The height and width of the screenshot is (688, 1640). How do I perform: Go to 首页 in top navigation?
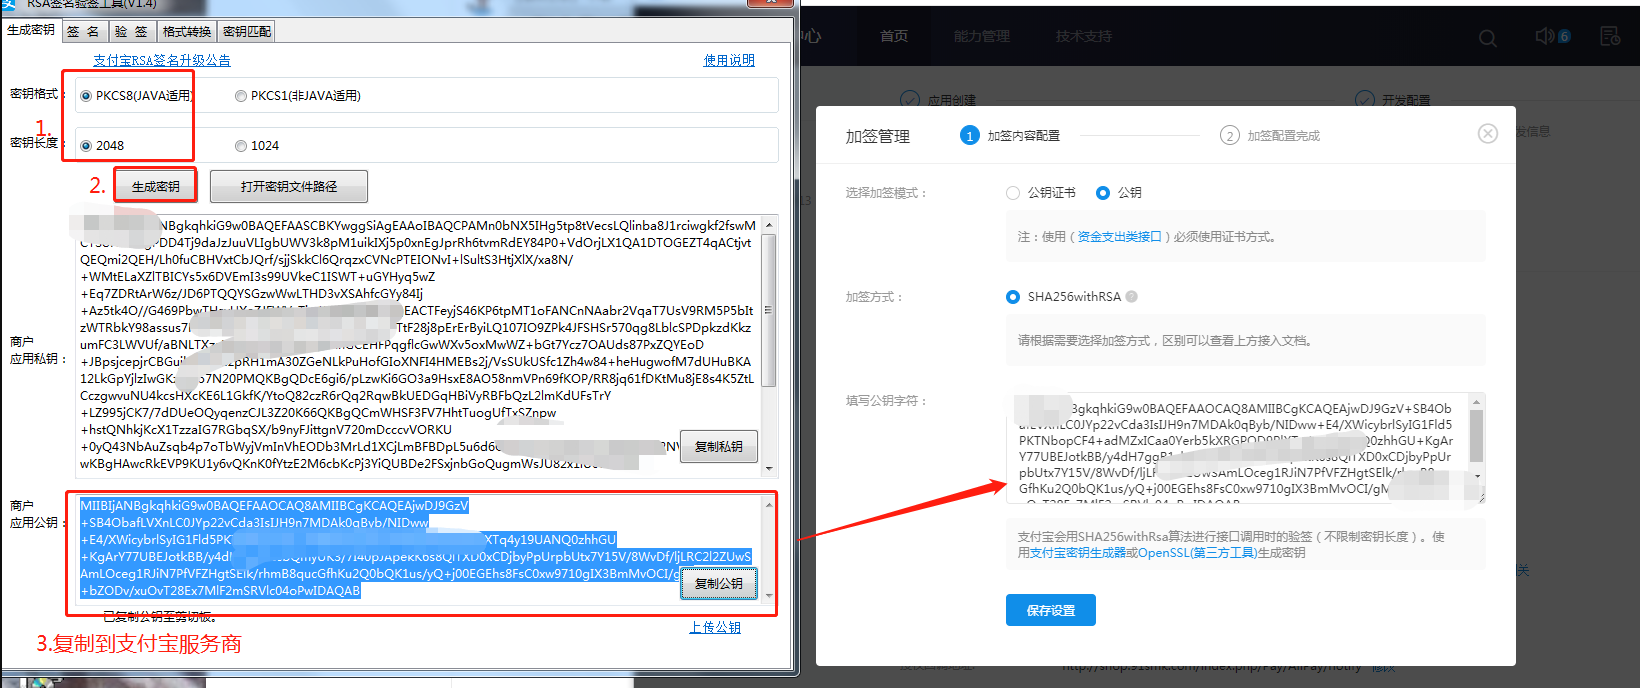coord(894,36)
